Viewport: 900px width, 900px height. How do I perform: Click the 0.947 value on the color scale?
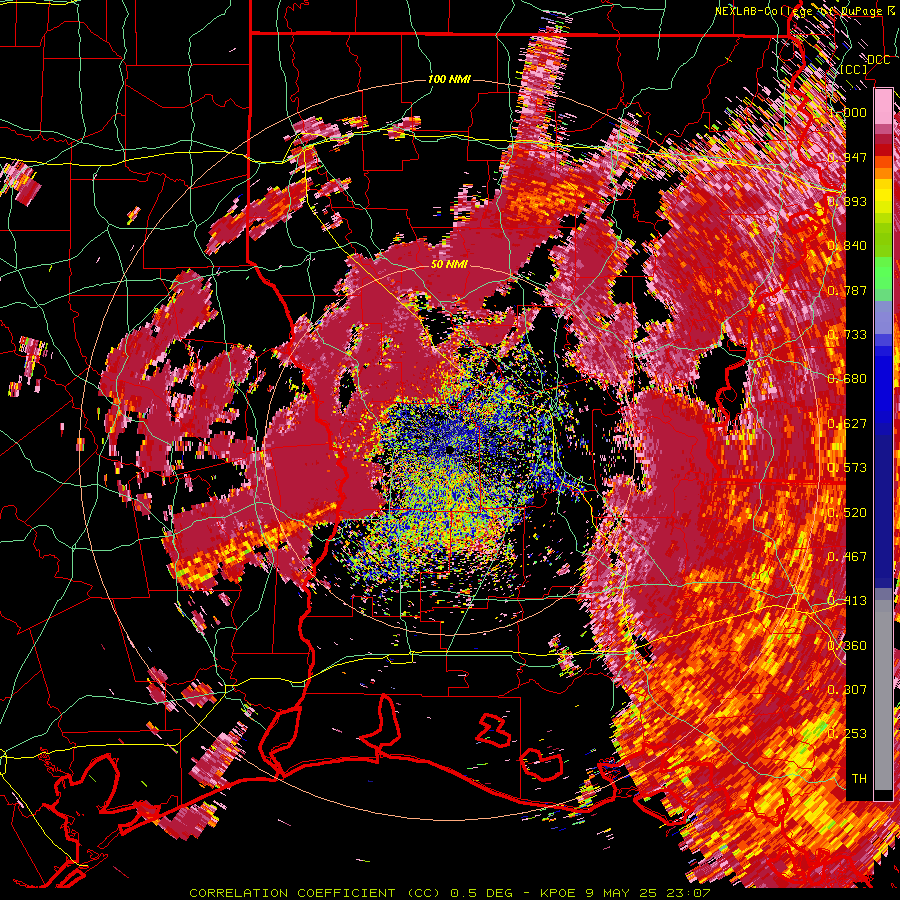[847, 157]
